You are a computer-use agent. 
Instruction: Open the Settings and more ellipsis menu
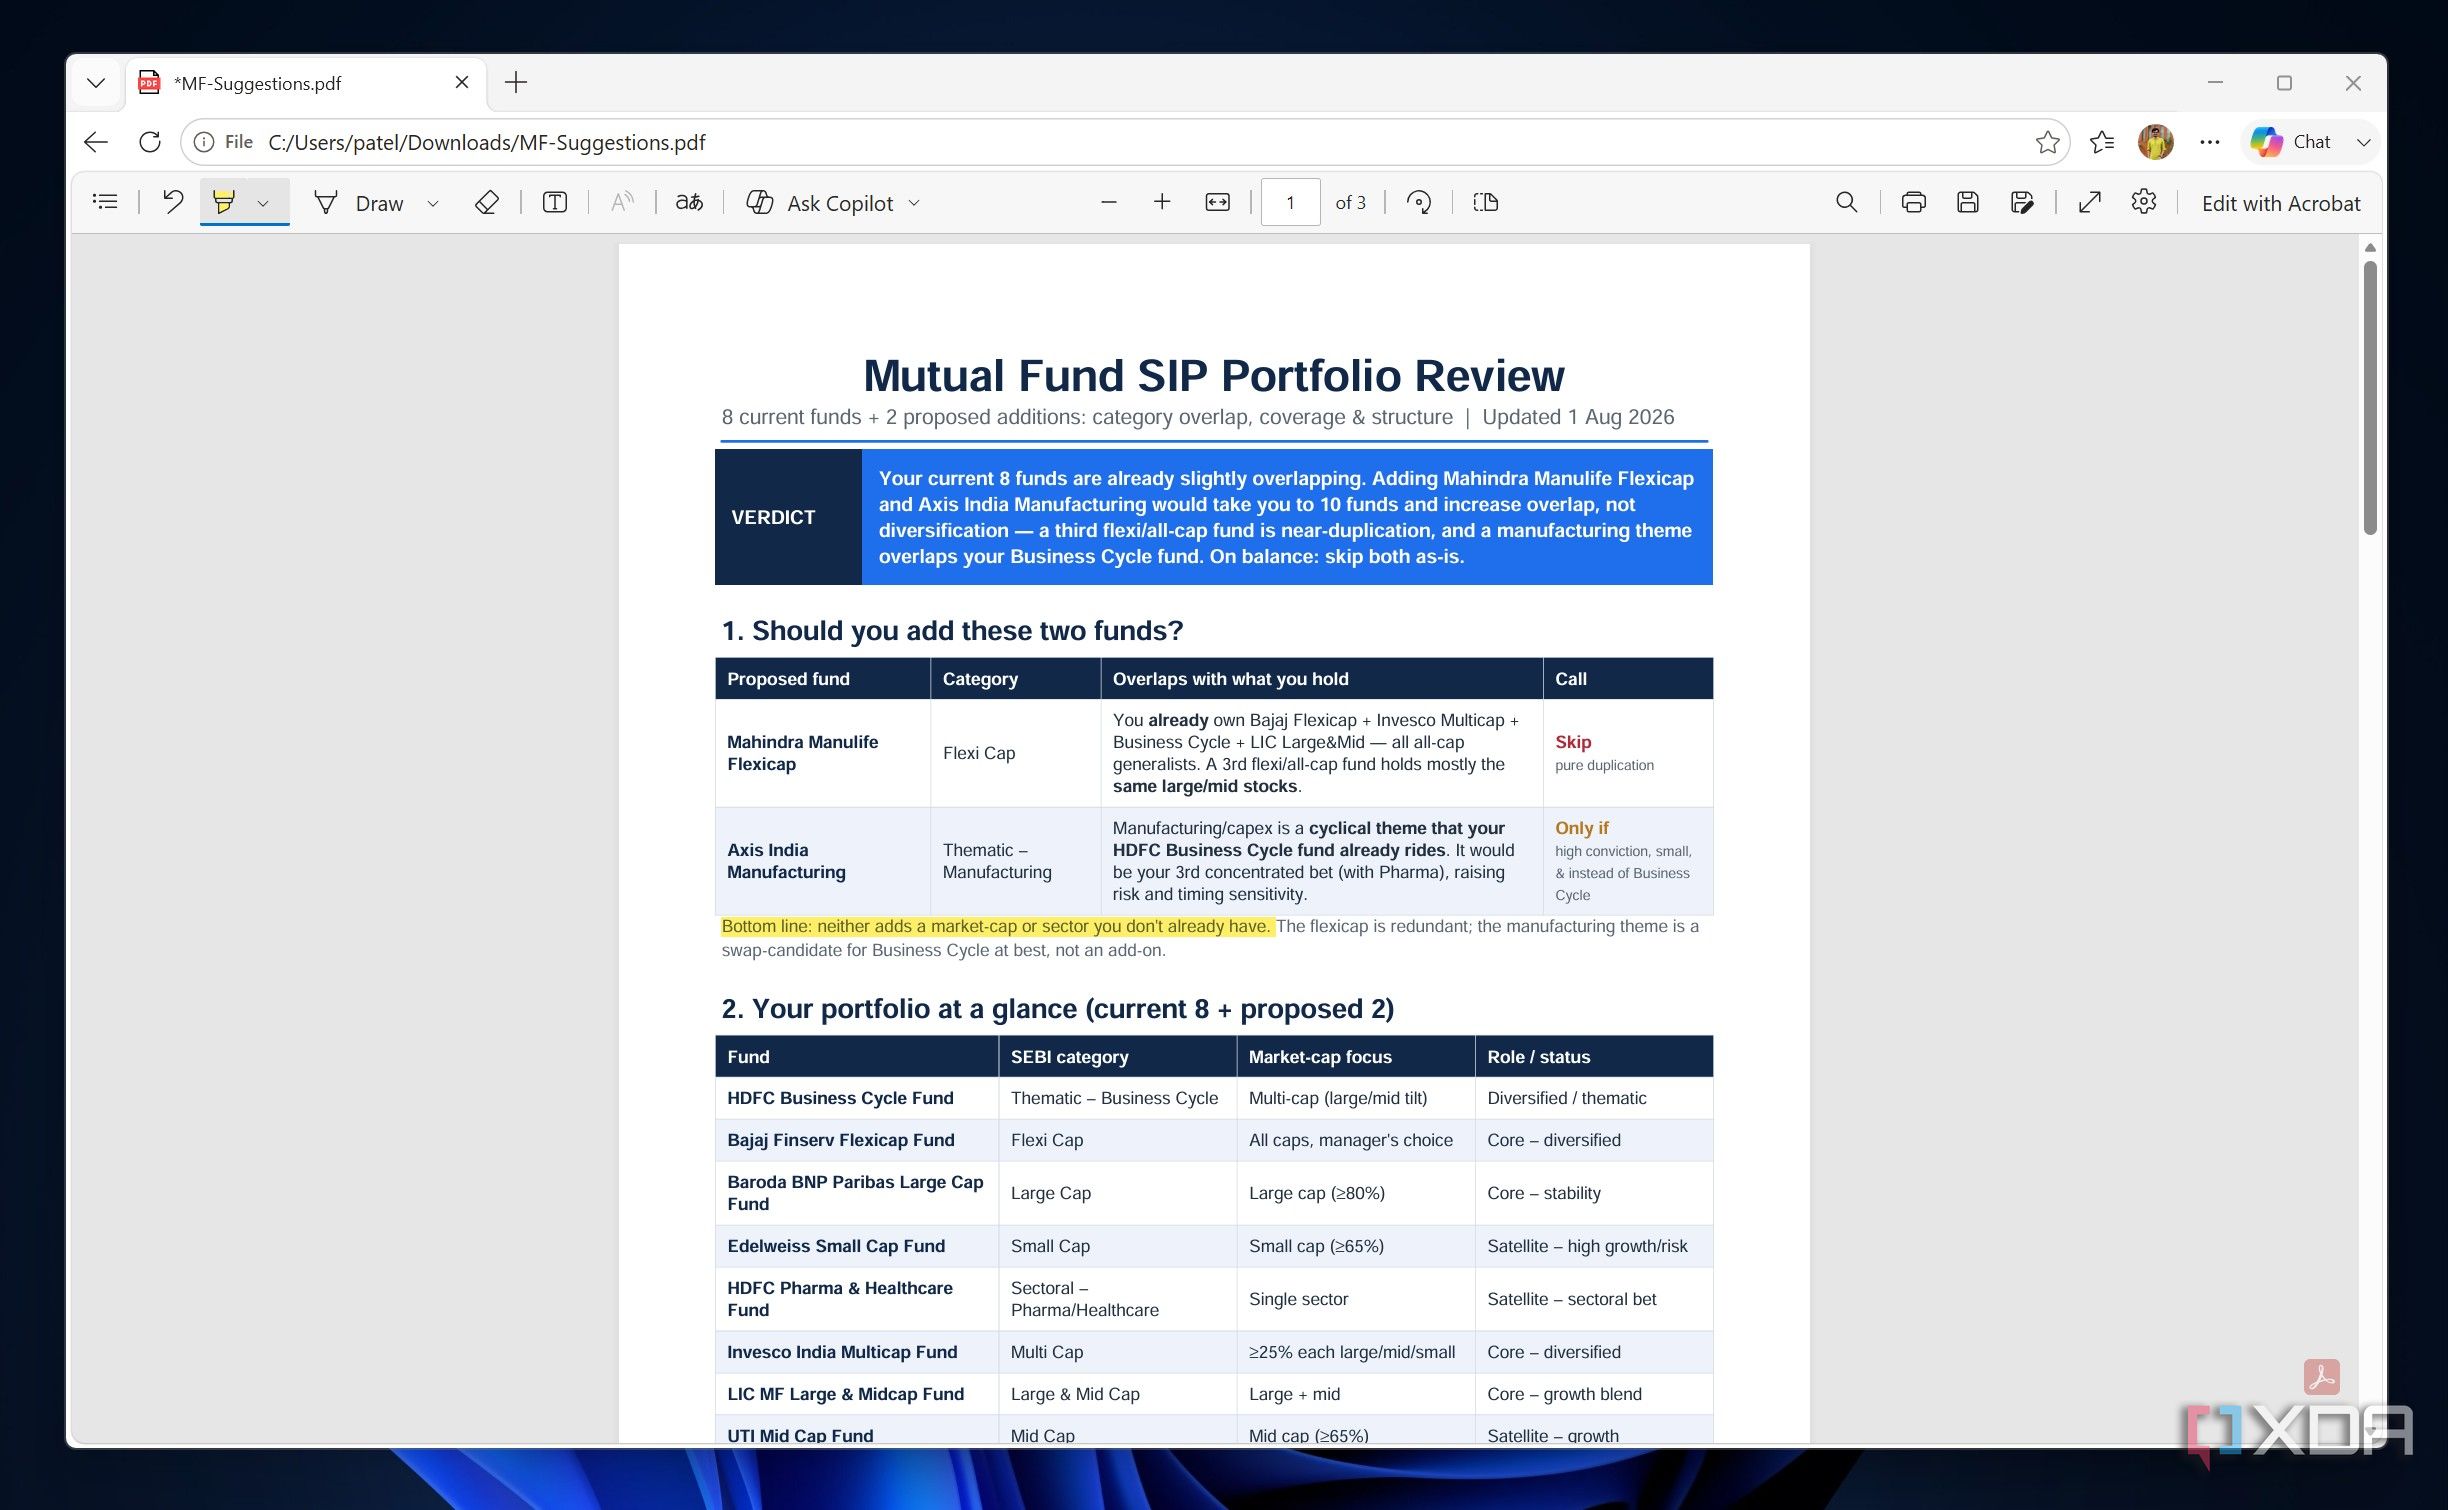2210,142
